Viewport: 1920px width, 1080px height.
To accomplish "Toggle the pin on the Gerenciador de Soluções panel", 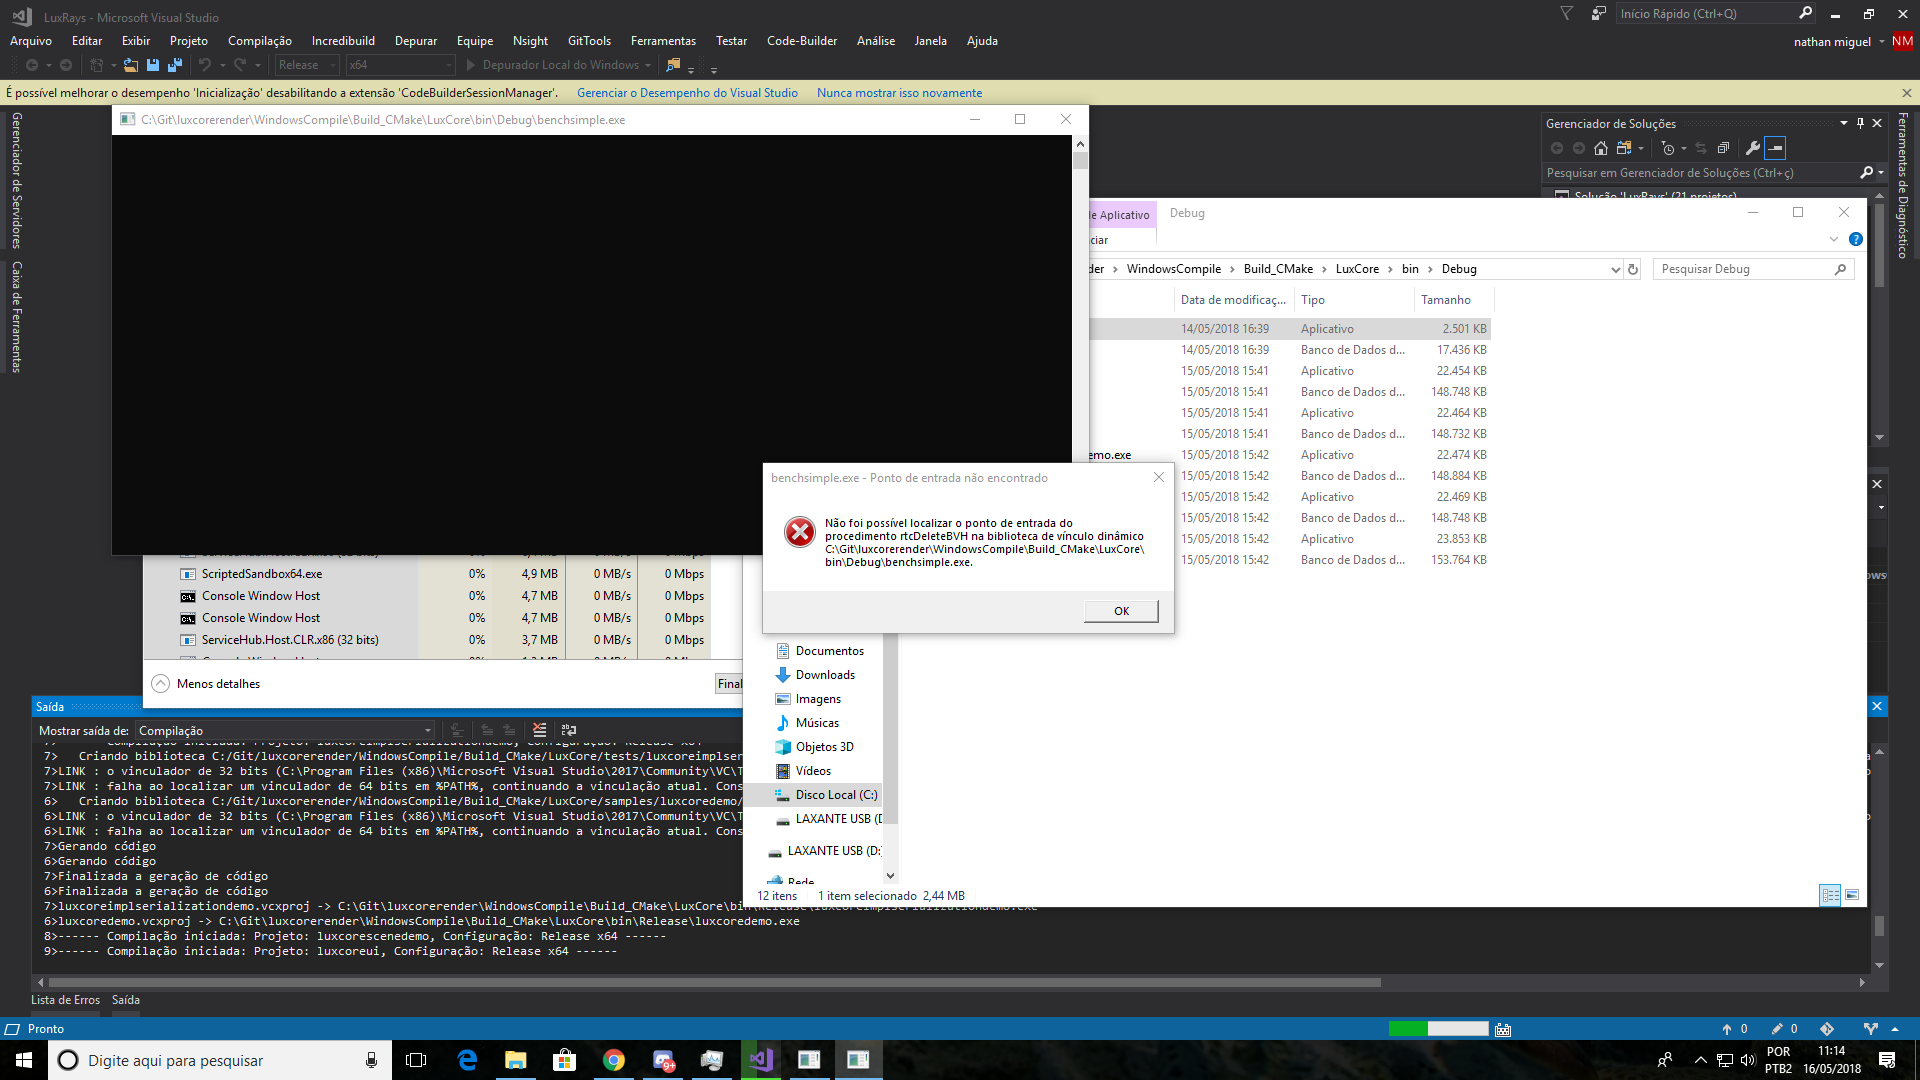I will [1858, 123].
